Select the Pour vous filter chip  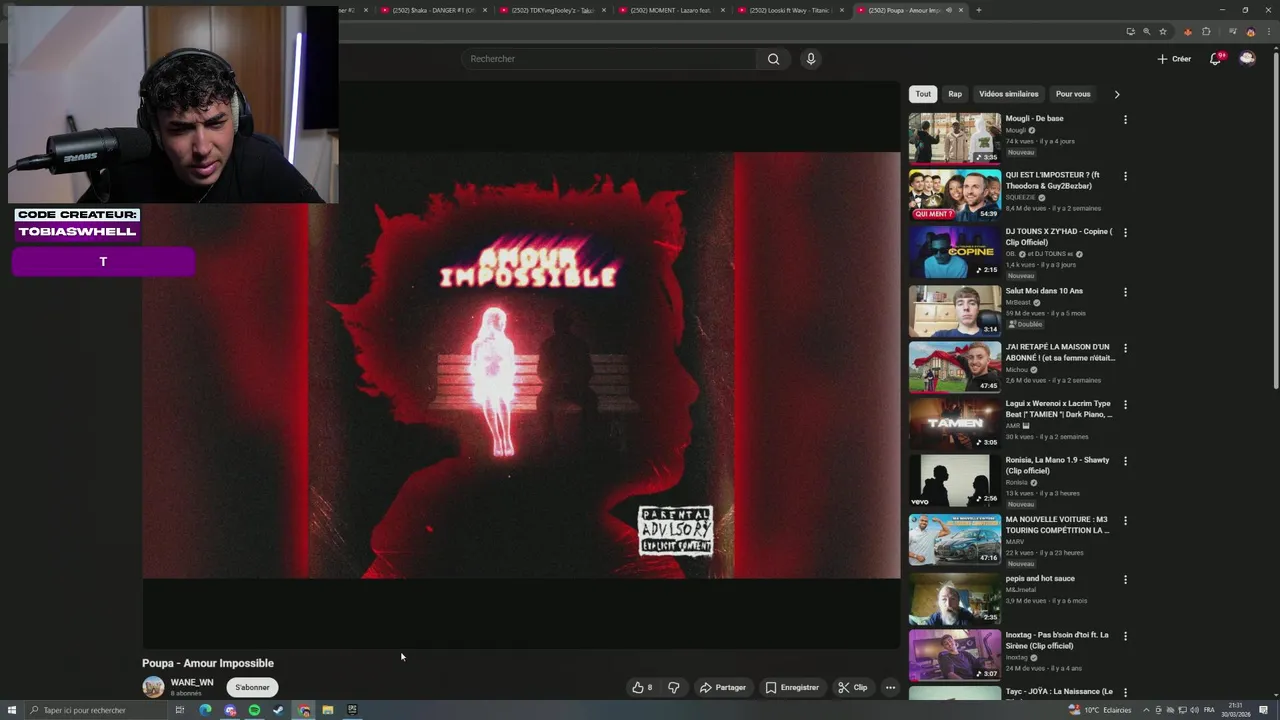coord(1073,94)
